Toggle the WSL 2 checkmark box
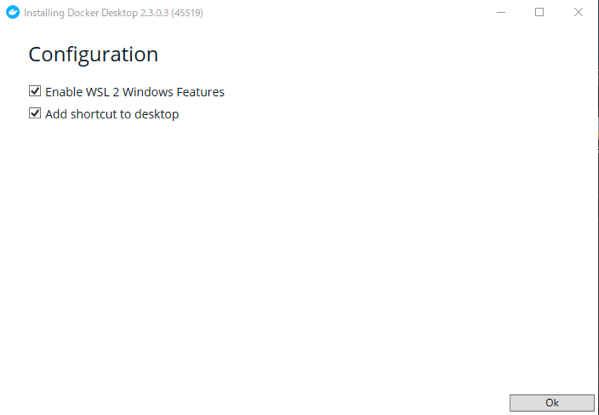The height and width of the screenshot is (415, 599). [35, 91]
